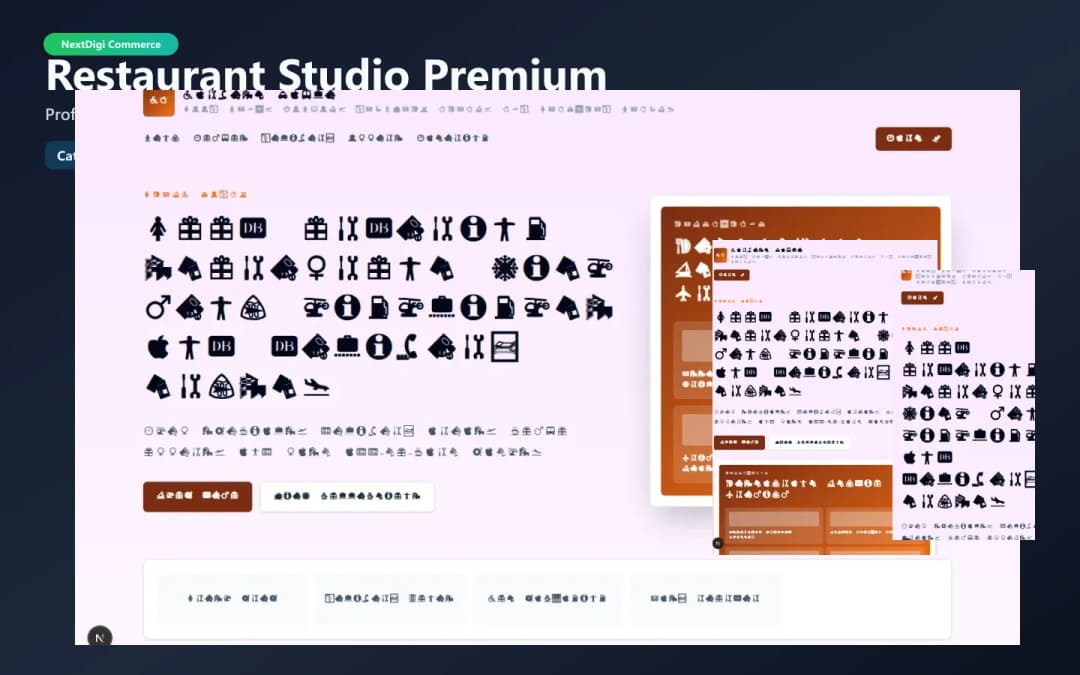Select the third feature card in the bottom strip

547,599
